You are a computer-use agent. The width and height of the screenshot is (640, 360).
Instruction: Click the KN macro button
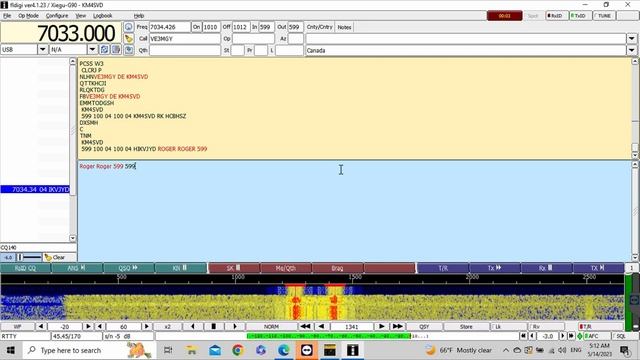(180, 268)
